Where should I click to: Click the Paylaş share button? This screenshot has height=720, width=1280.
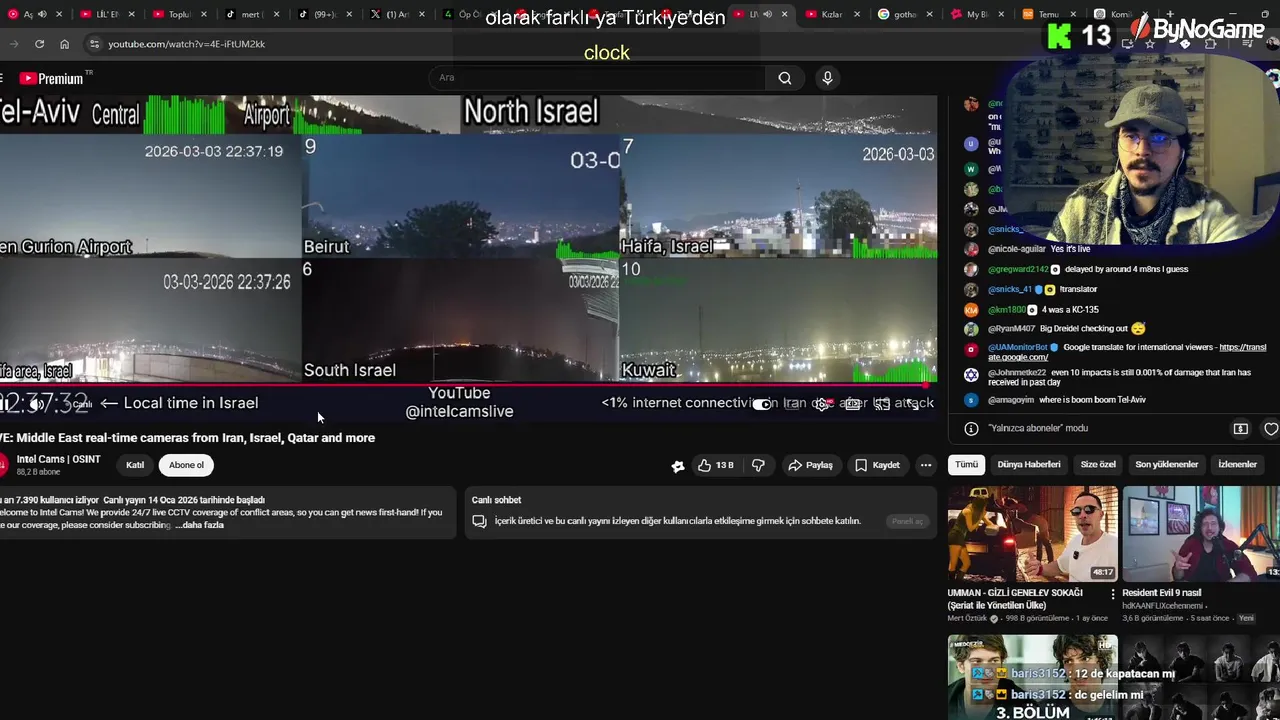click(x=810, y=465)
